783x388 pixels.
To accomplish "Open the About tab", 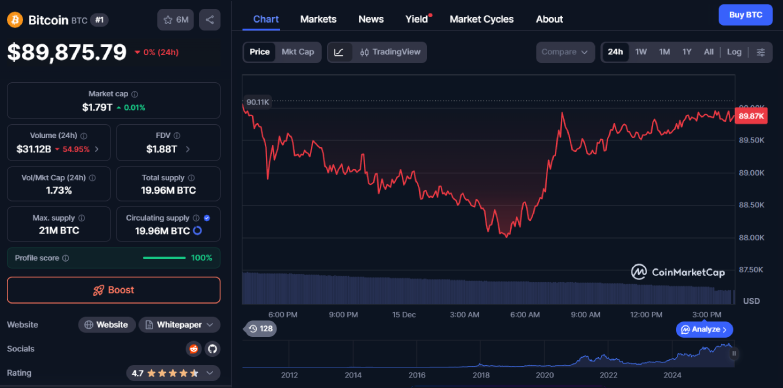I will click(x=549, y=19).
